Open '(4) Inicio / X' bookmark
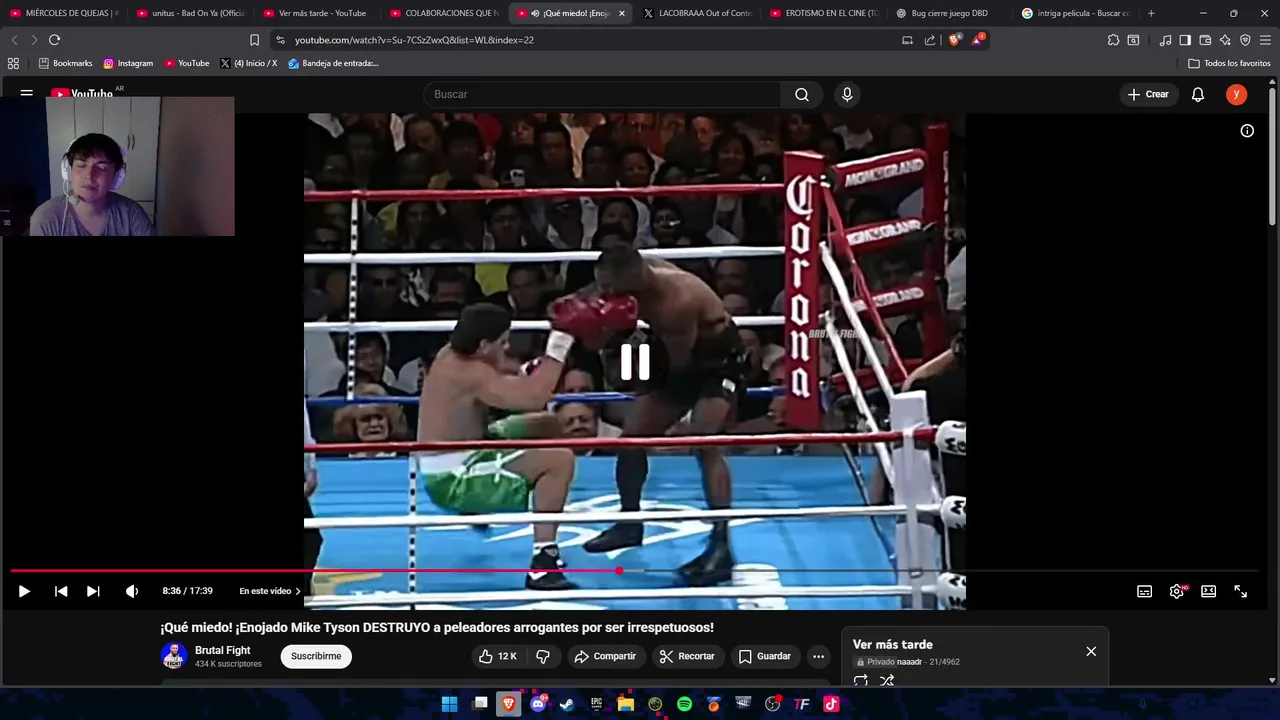The width and height of the screenshot is (1280, 720). [x=248, y=63]
